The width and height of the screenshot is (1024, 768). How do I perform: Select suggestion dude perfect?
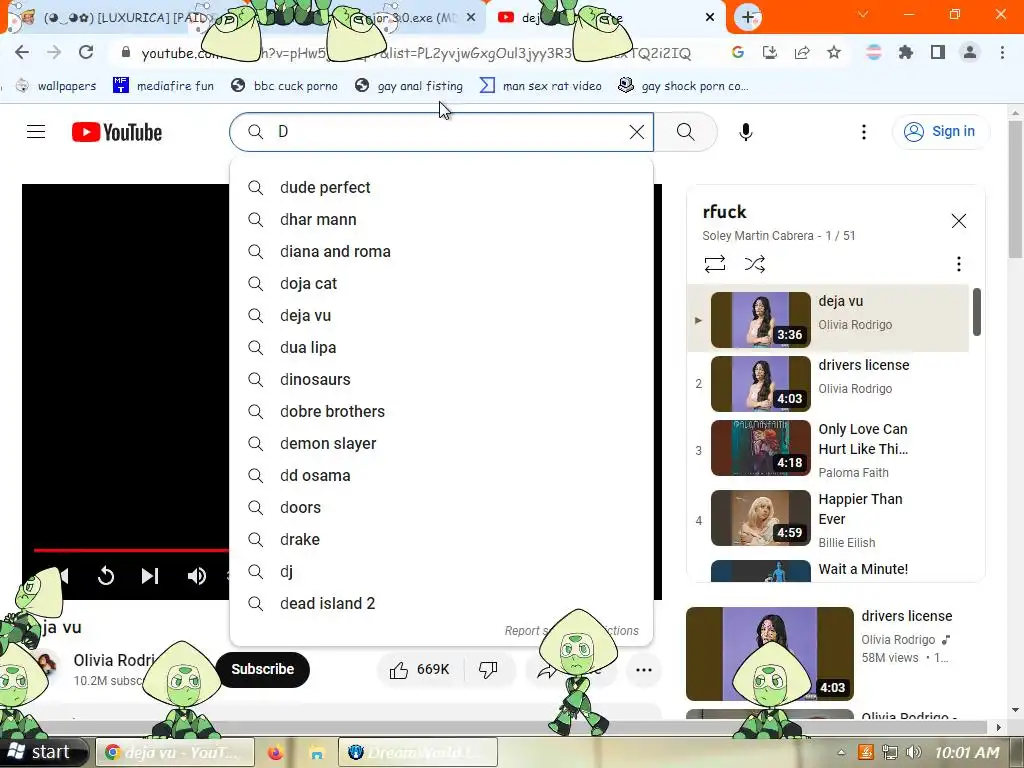coord(441,187)
